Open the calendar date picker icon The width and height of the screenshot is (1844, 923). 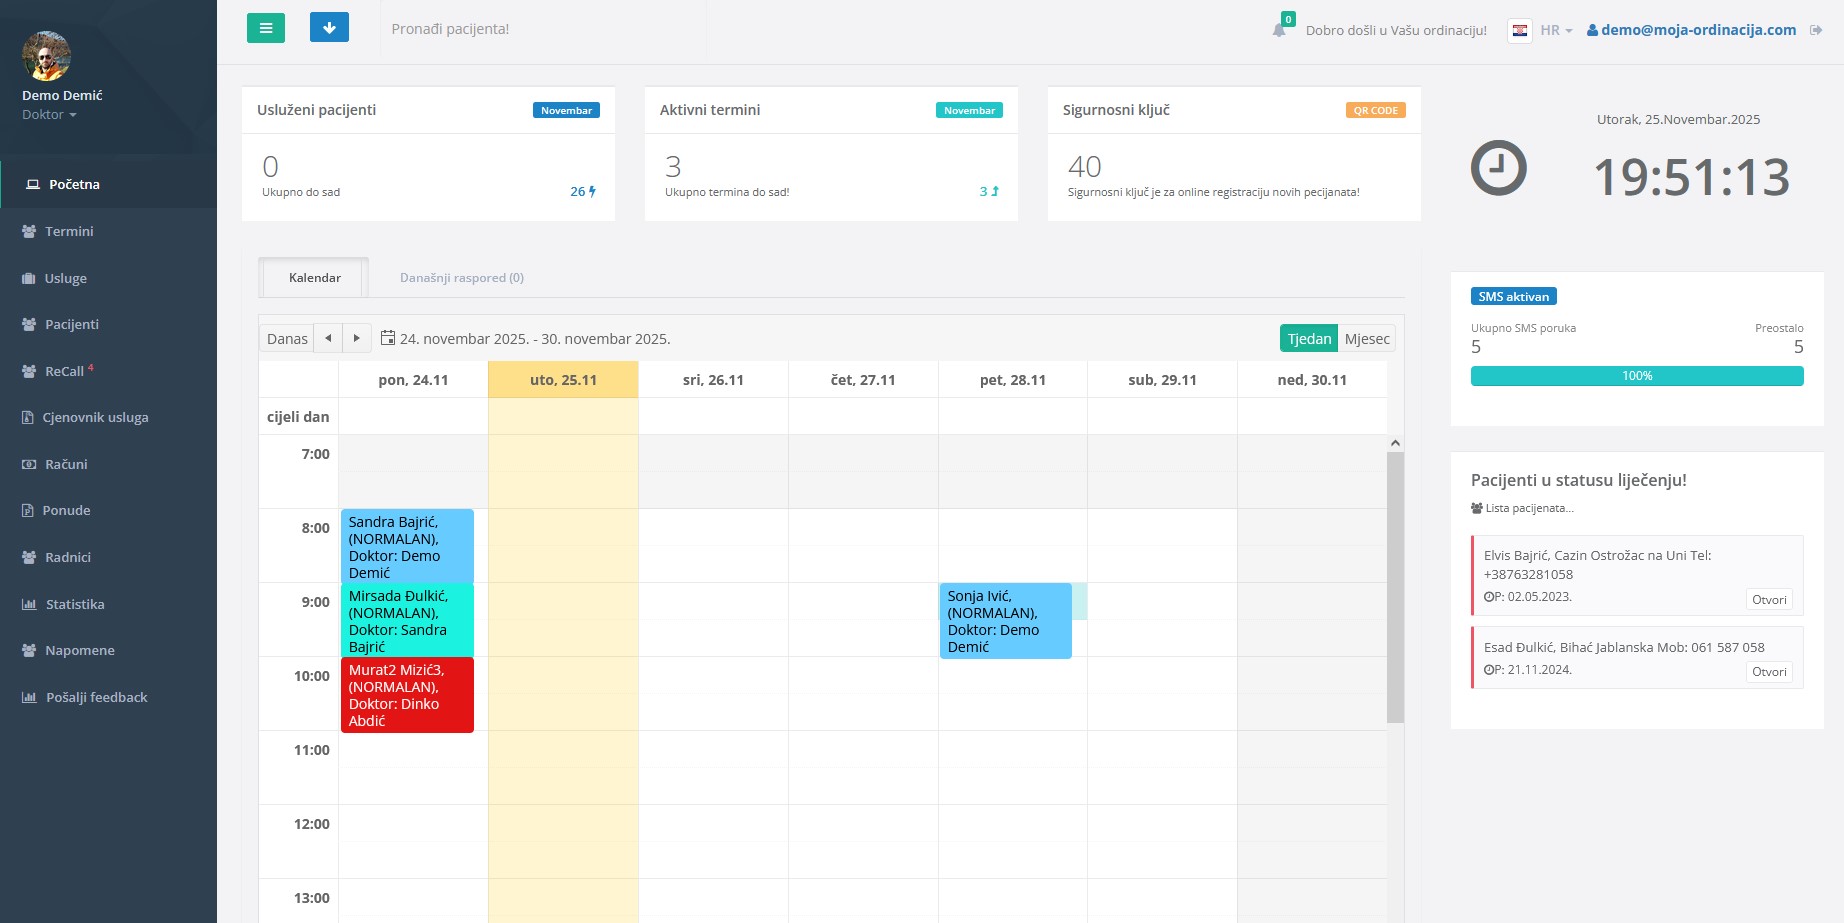click(x=388, y=338)
